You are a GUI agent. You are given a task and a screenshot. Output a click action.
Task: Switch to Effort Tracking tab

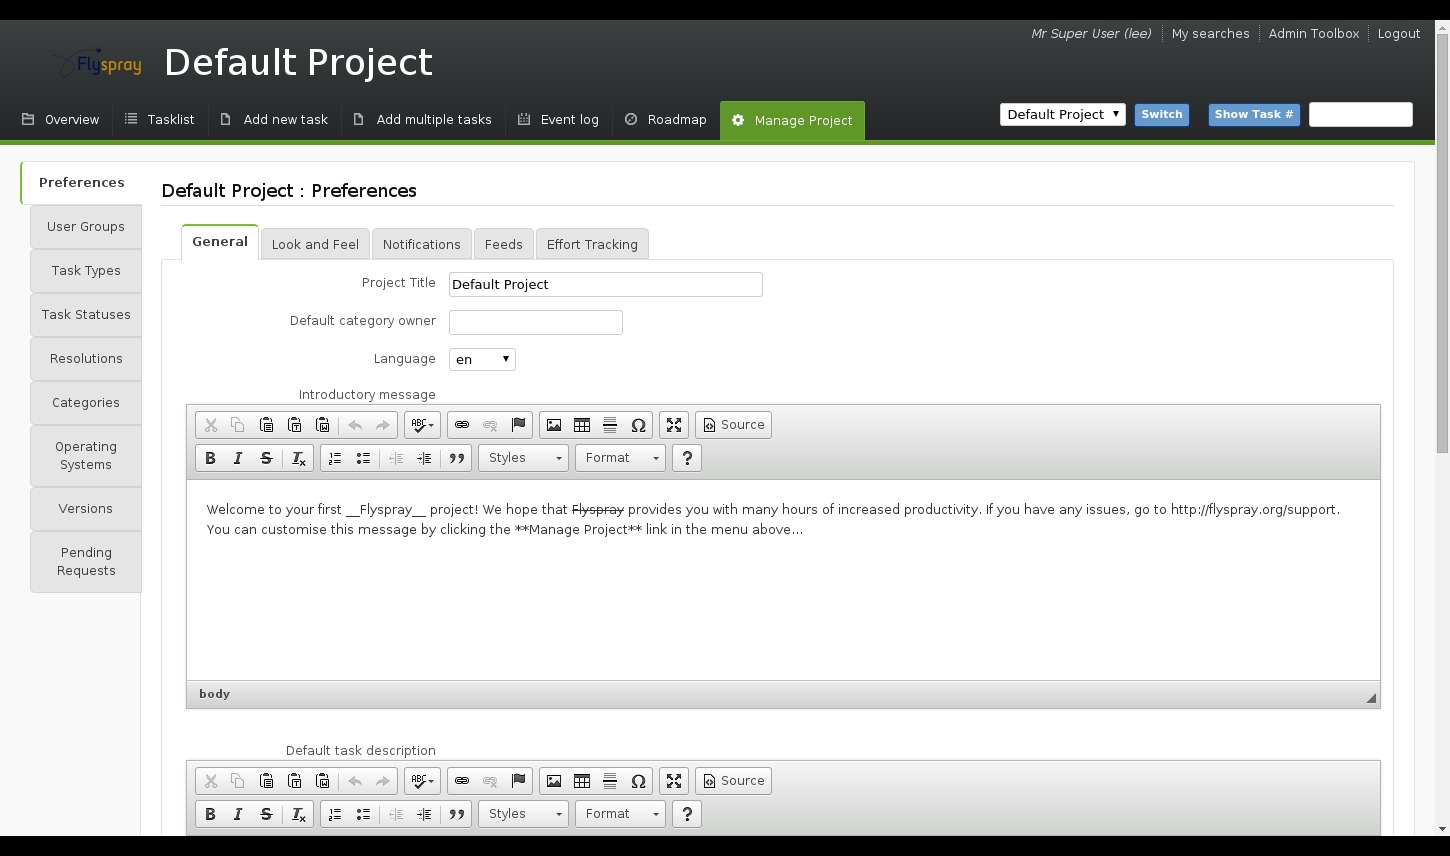click(592, 244)
